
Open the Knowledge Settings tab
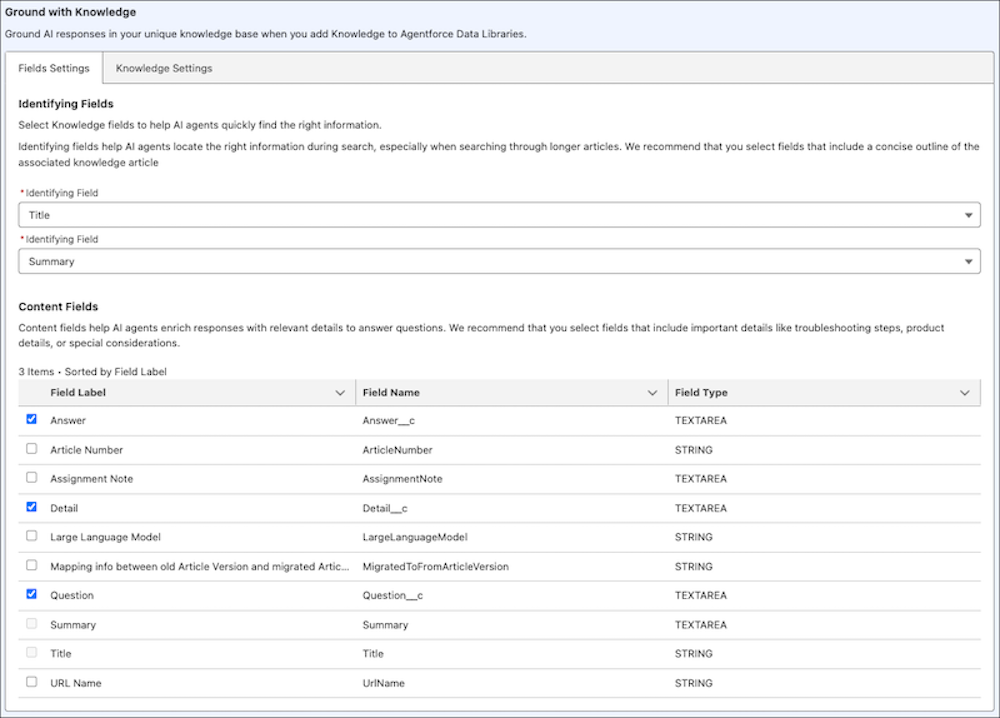163,69
